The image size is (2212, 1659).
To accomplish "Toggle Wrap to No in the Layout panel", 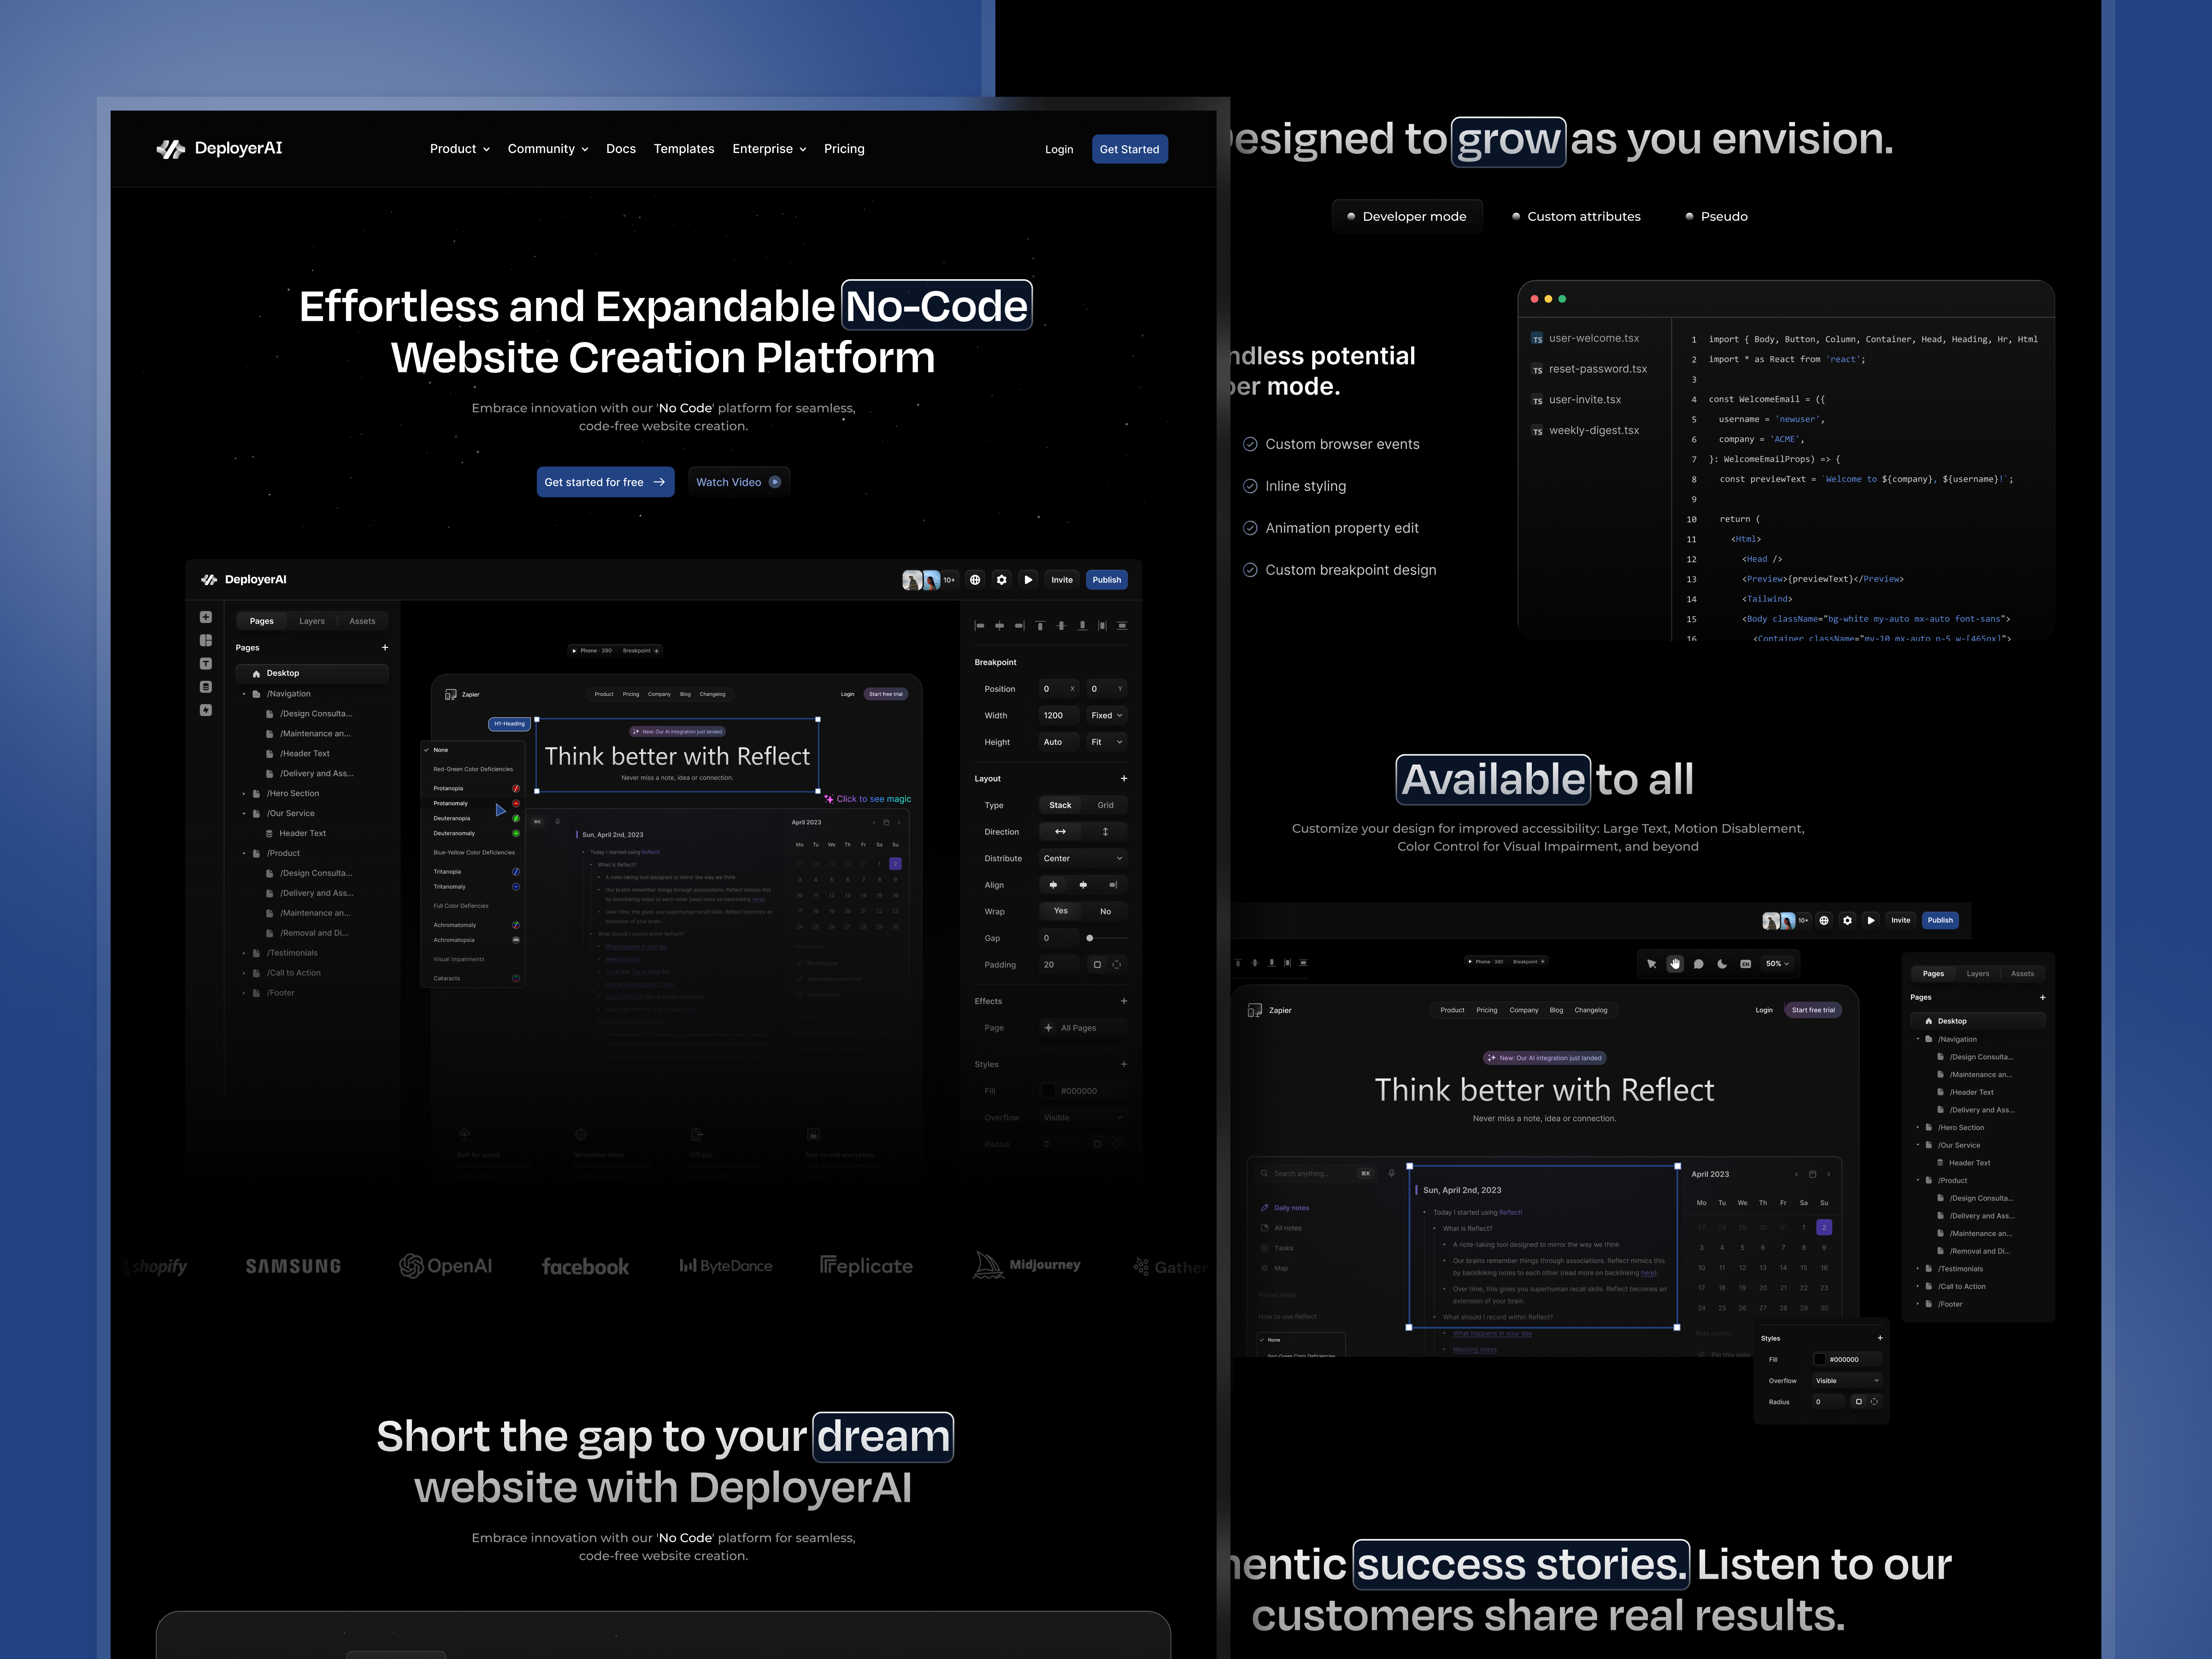I will coord(1106,911).
